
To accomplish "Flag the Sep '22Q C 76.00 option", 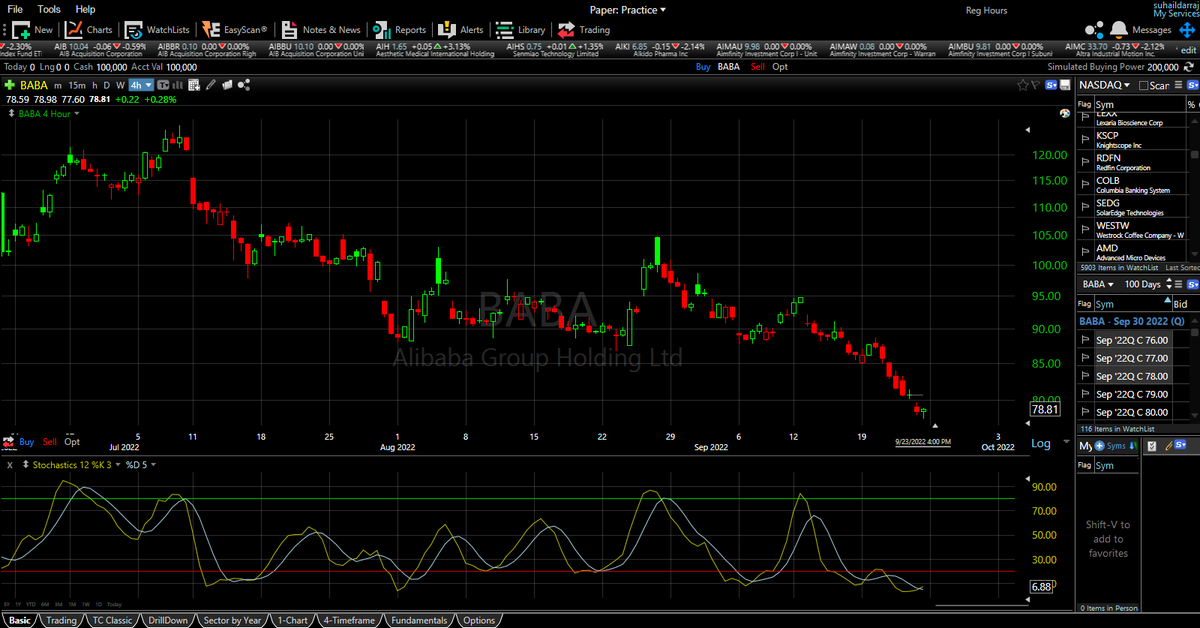I will (1084, 340).
